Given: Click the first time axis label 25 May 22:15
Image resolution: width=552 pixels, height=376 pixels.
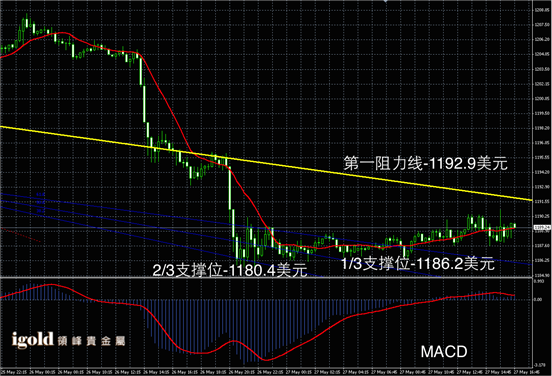Looking at the screenshot, I should tap(12, 372).
